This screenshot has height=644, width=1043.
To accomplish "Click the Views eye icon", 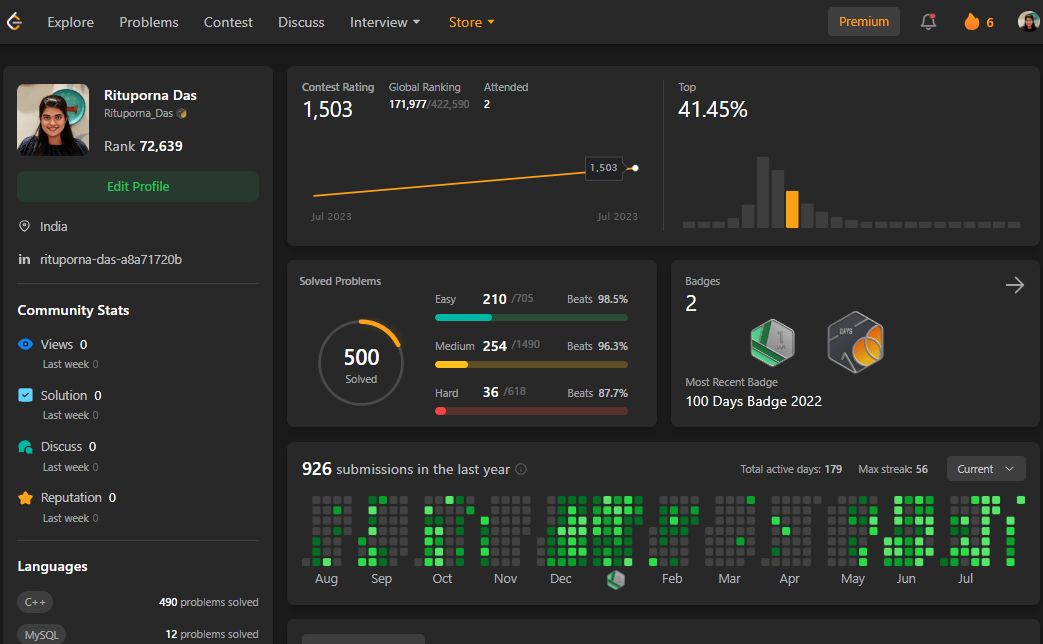I will [x=25, y=344].
